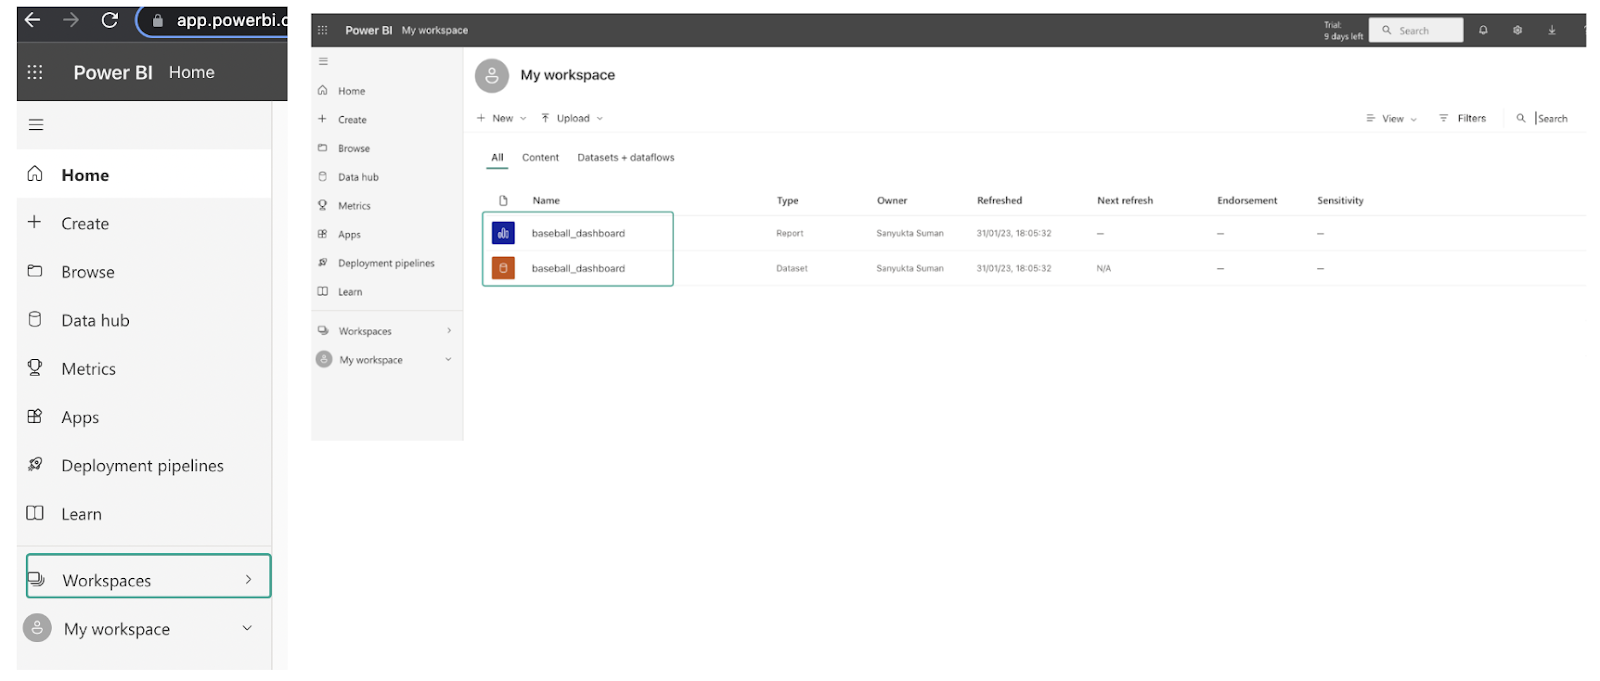
Task: Click the browser forward arrow
Action: click(x=71, y=20)
